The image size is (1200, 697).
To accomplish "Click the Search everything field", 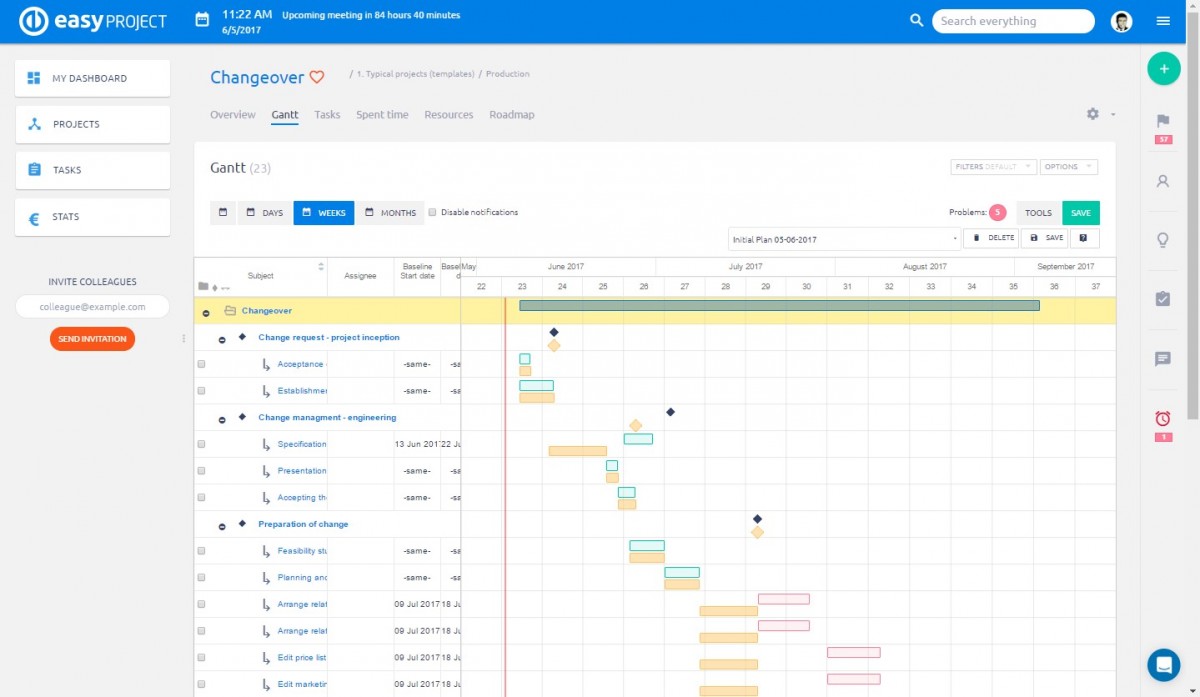I will (x=1013, y=21).
